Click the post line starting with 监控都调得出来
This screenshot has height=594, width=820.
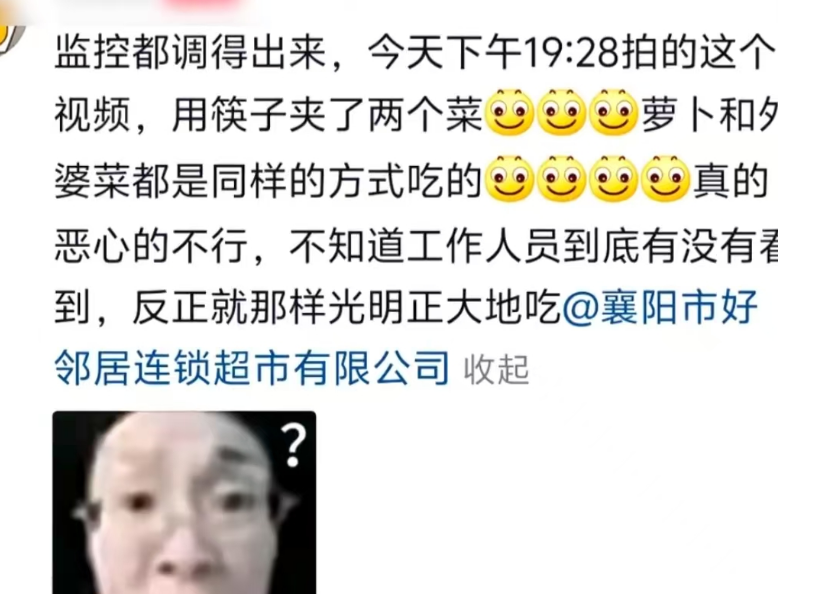[415, 53]
